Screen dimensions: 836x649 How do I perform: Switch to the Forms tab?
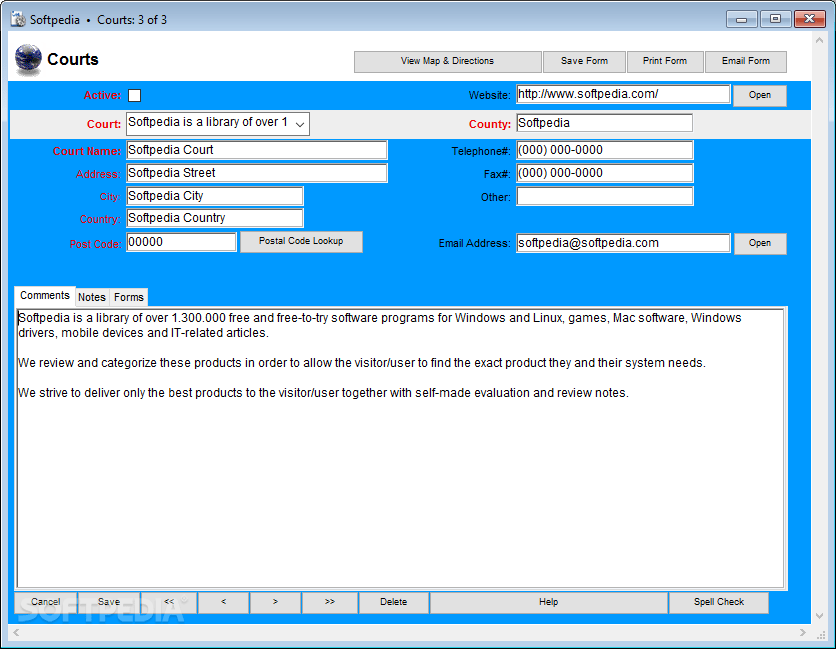click(x=128, y=297)
